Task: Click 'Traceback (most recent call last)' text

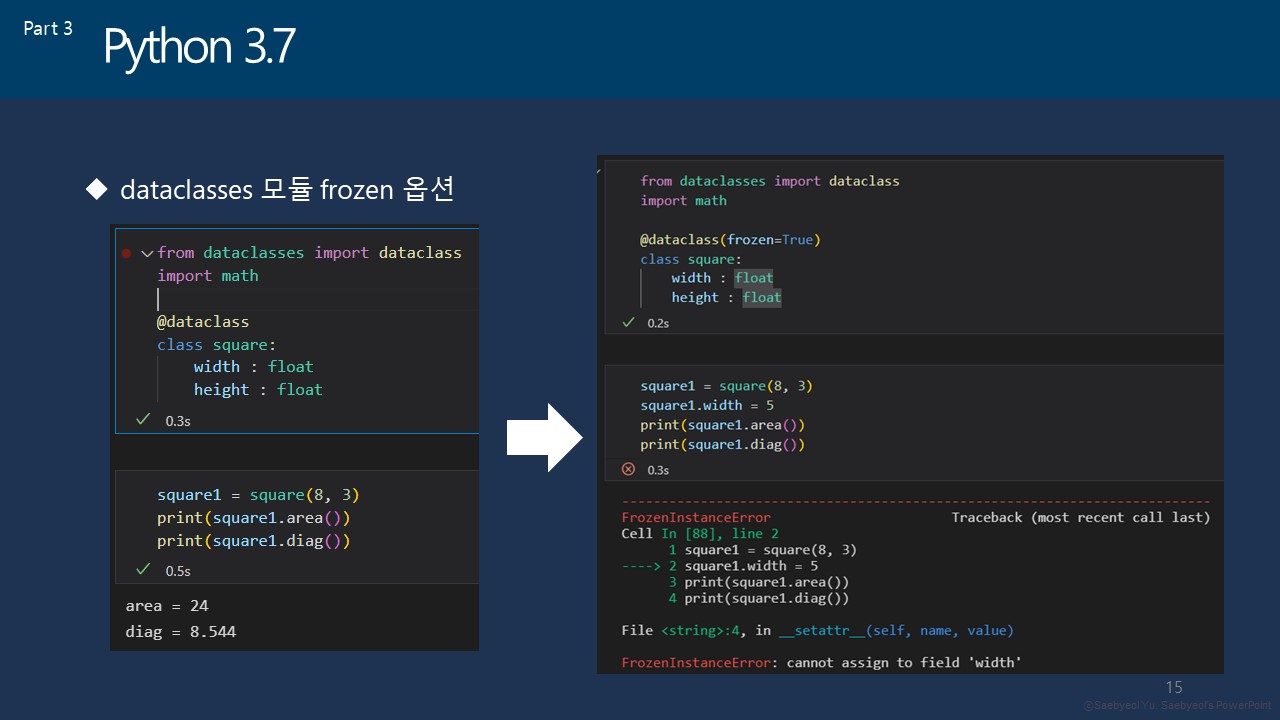Action: [x=1081, y=517]
